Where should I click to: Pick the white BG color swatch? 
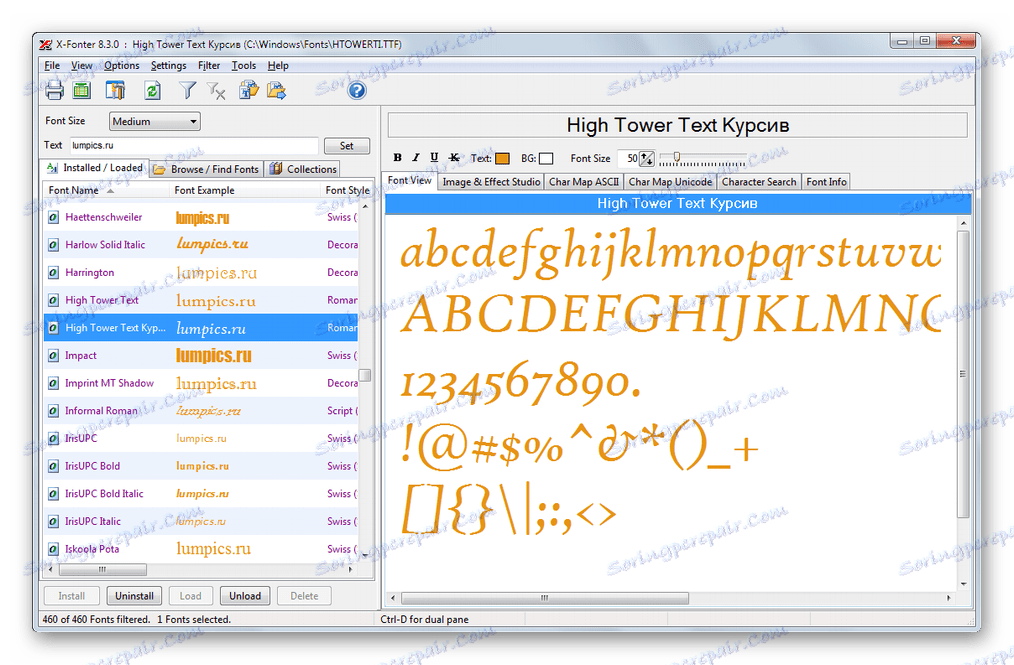point(546,158)
